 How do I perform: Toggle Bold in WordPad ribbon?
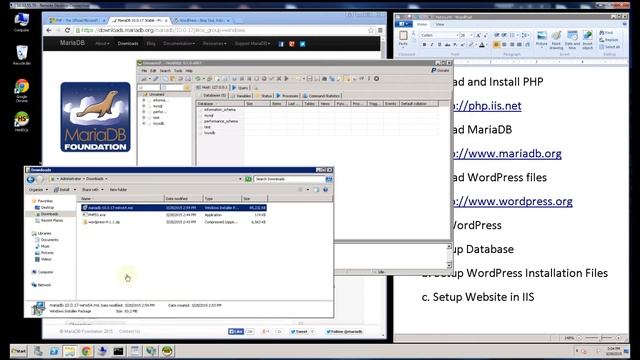tap(424, 44)
